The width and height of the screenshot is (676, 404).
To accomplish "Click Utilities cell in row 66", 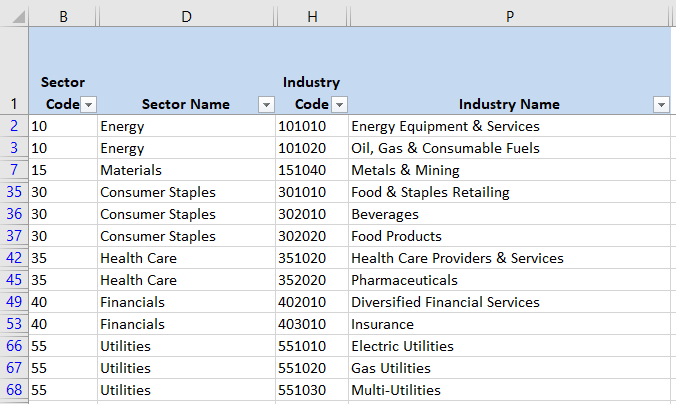I will pyautogui.click(x=186, y=346).
